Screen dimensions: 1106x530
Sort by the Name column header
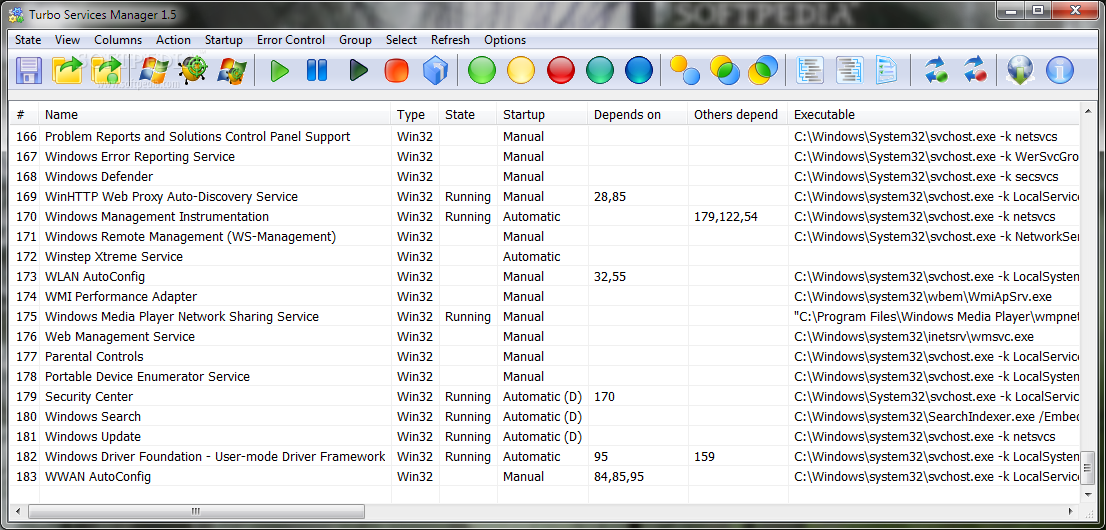tap(214, 114)
